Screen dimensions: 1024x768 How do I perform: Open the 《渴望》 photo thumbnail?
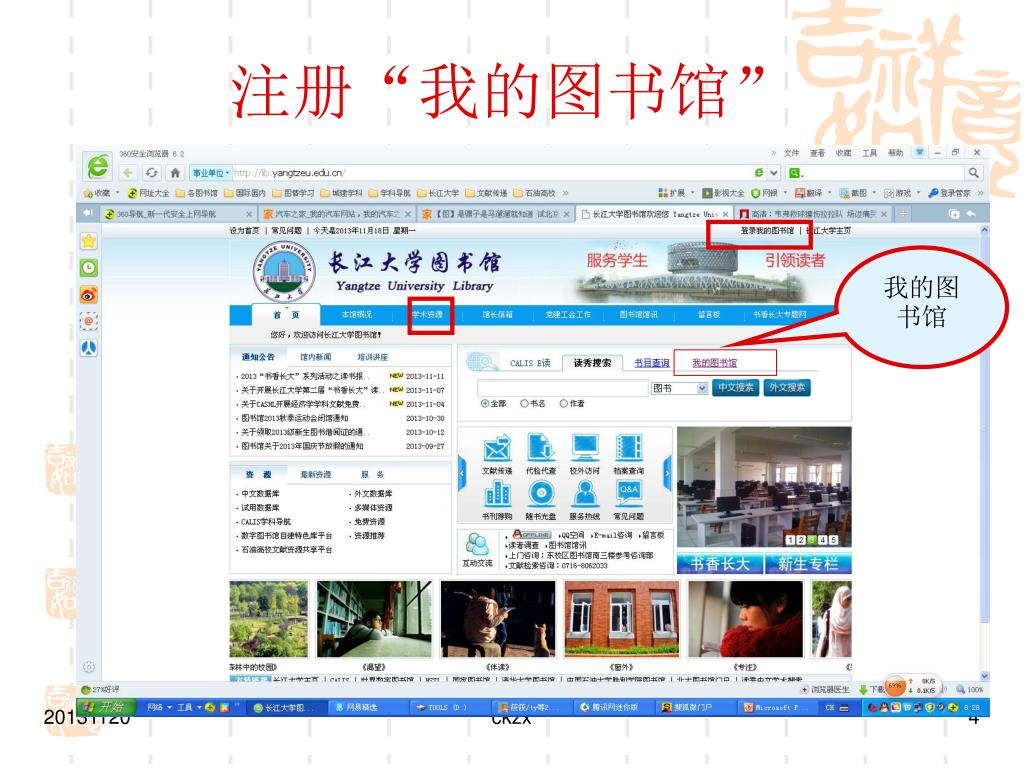point(374,619)
